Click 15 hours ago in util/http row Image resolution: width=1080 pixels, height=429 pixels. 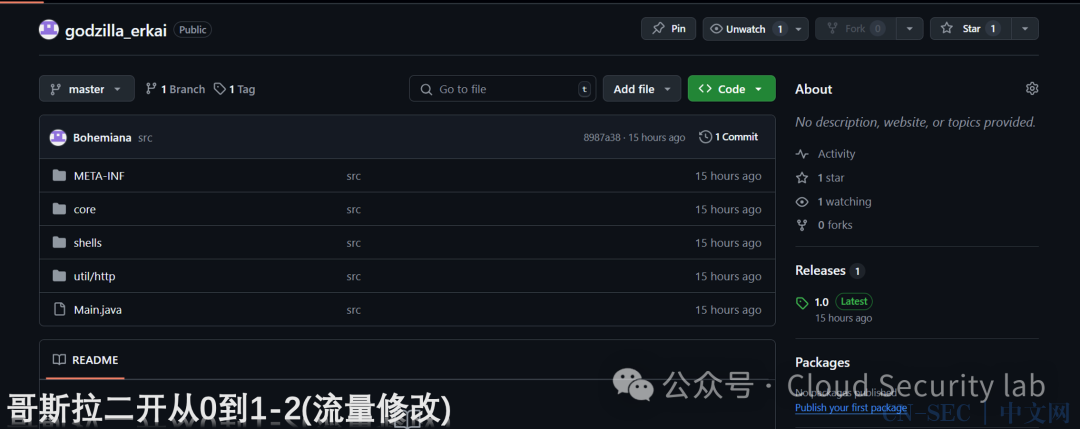[728, 276]
